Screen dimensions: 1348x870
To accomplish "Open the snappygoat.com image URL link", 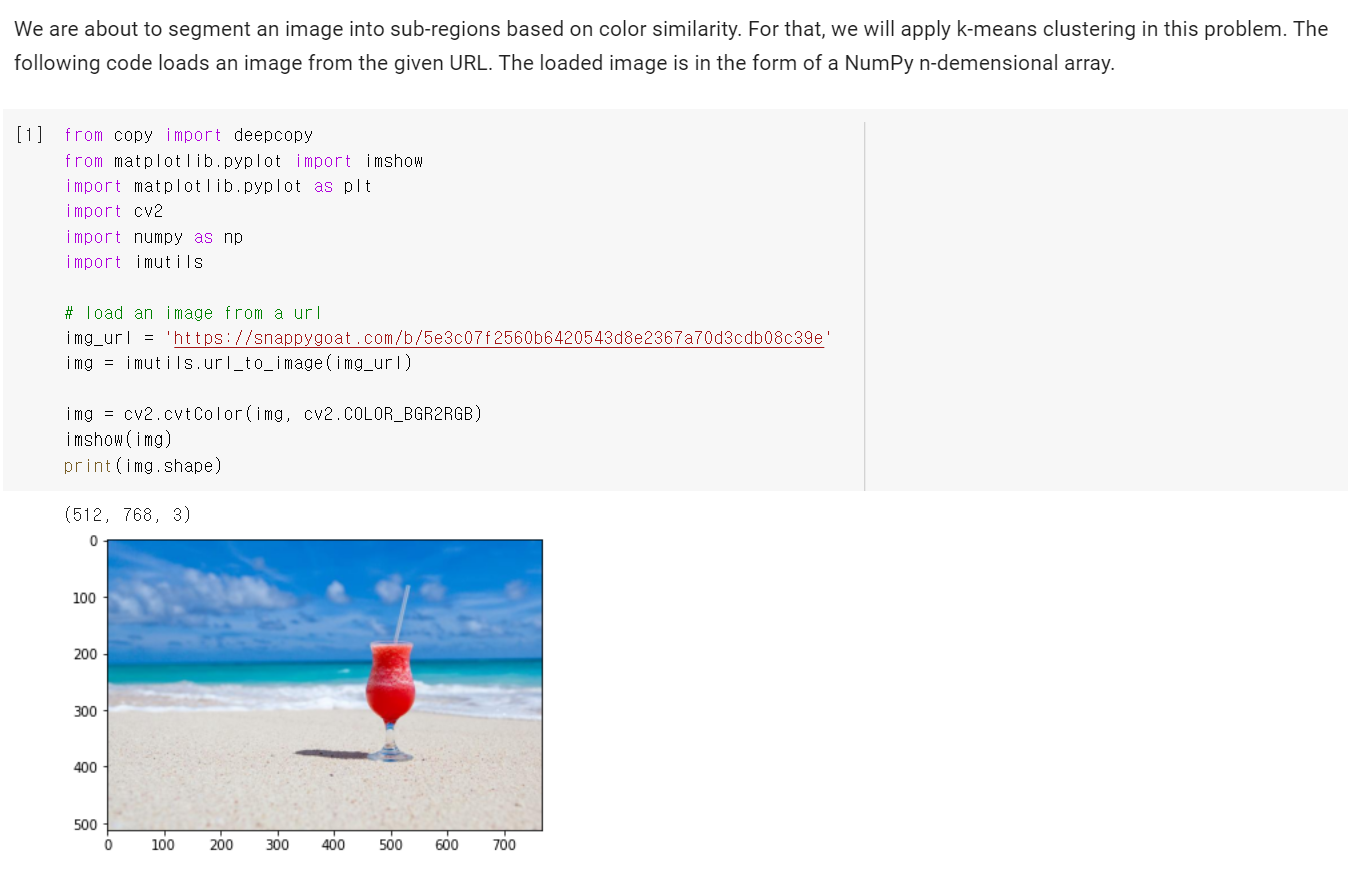I will coord(499,338).
